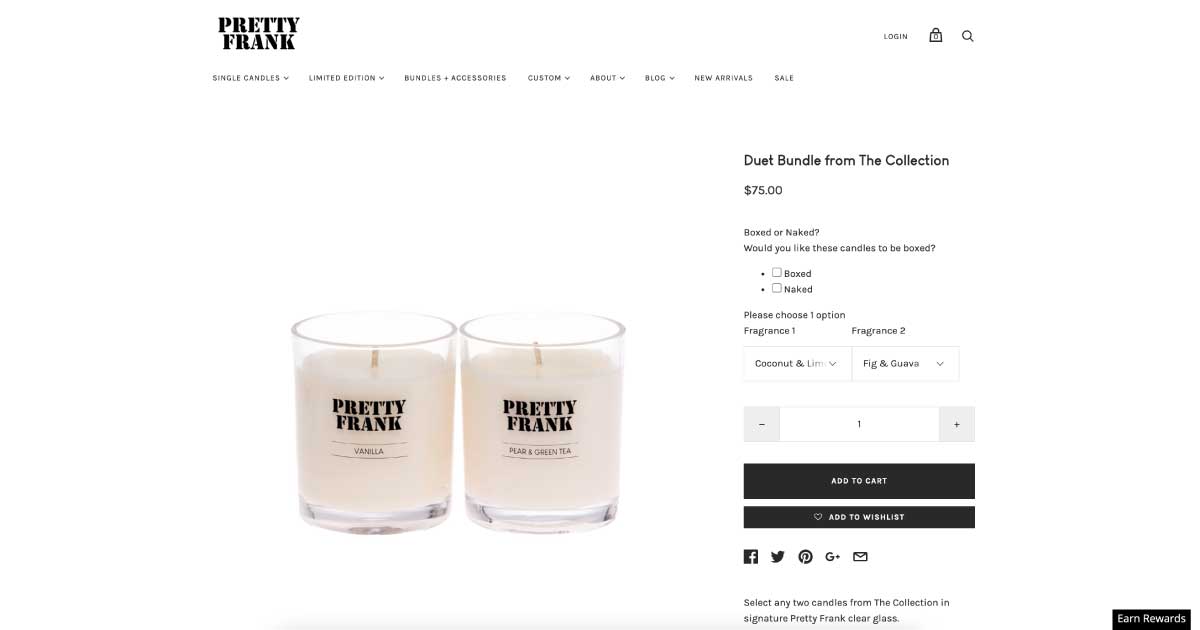Share product on Twitter
Screen dimensions: 1200x630
click(x=778, y=557)
